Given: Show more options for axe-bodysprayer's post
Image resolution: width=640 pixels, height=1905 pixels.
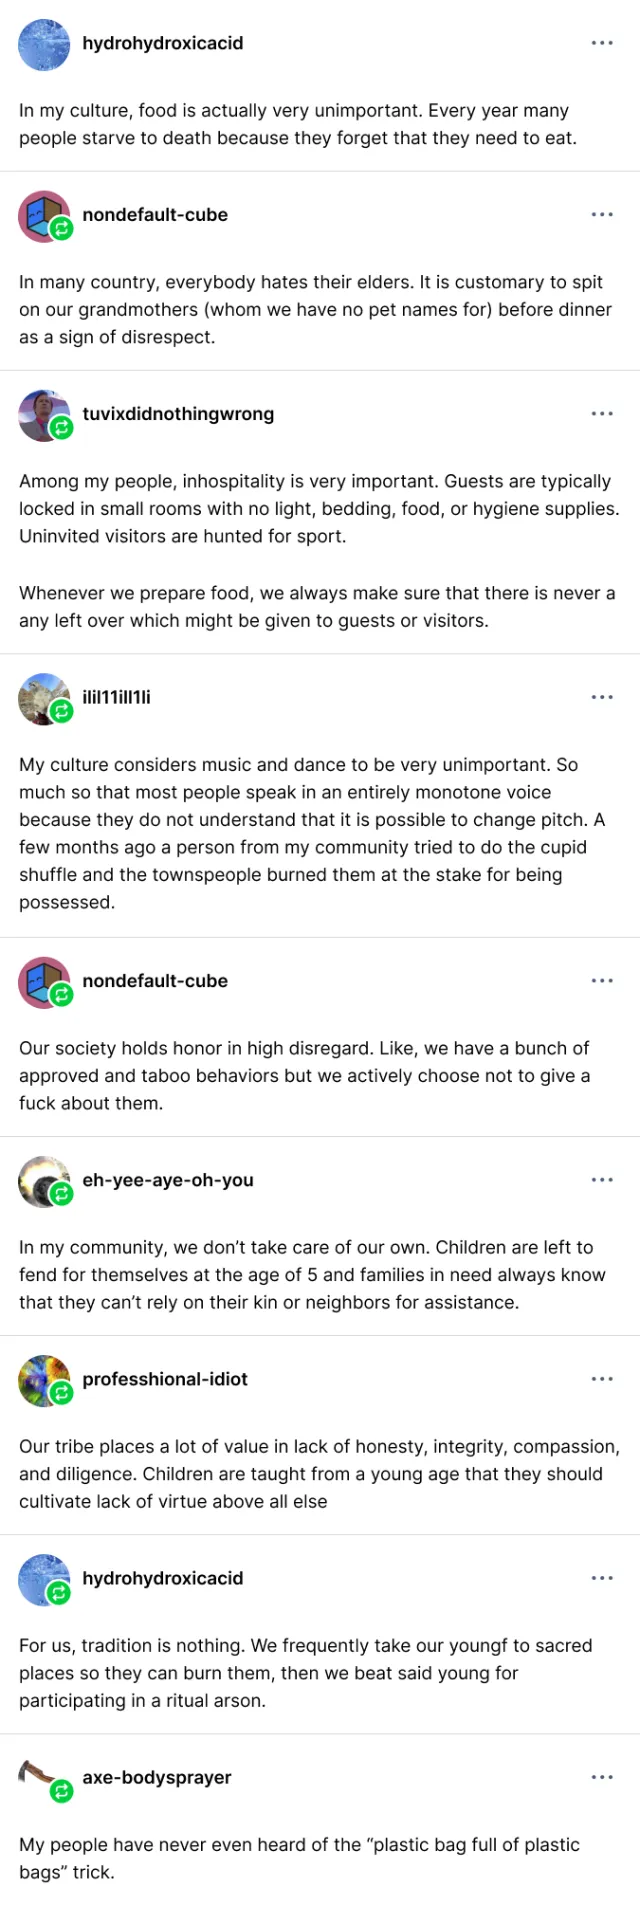Looking at the screenshot, I should [602, 1777].
